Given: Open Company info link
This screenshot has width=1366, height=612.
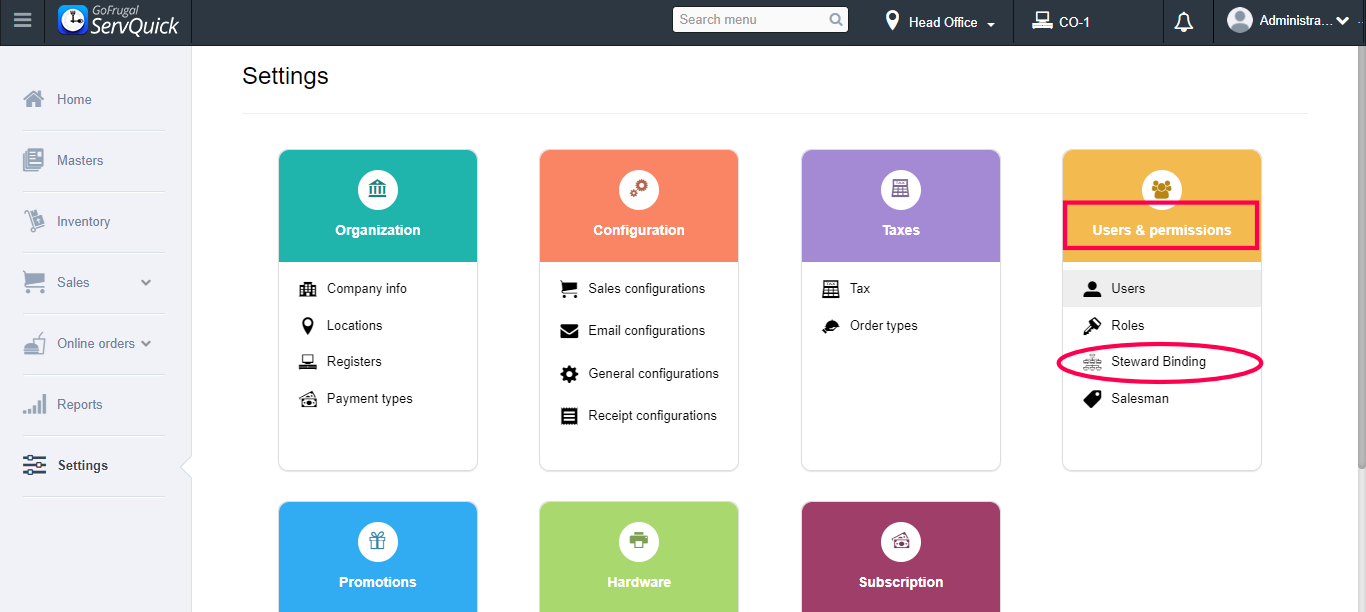Looking at the screenshot, I should coord(367,289).
